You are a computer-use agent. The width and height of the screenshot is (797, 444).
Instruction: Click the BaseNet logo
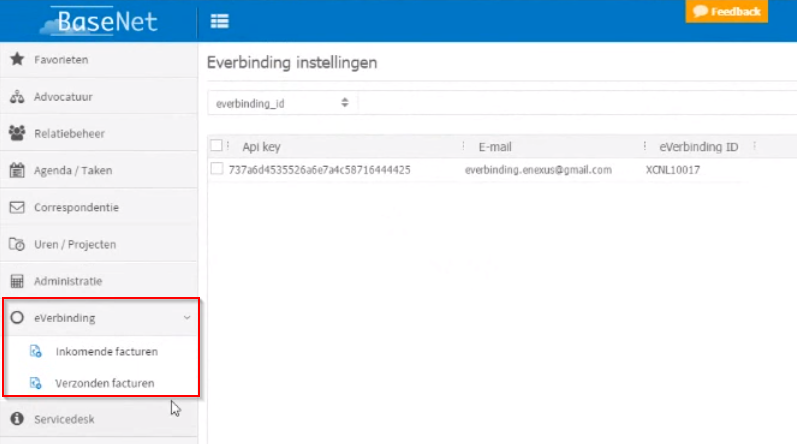pos(100,21)
